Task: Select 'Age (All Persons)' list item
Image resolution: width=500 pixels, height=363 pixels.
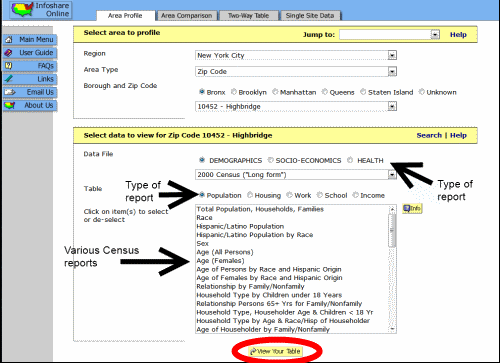Action: (225, 252)
